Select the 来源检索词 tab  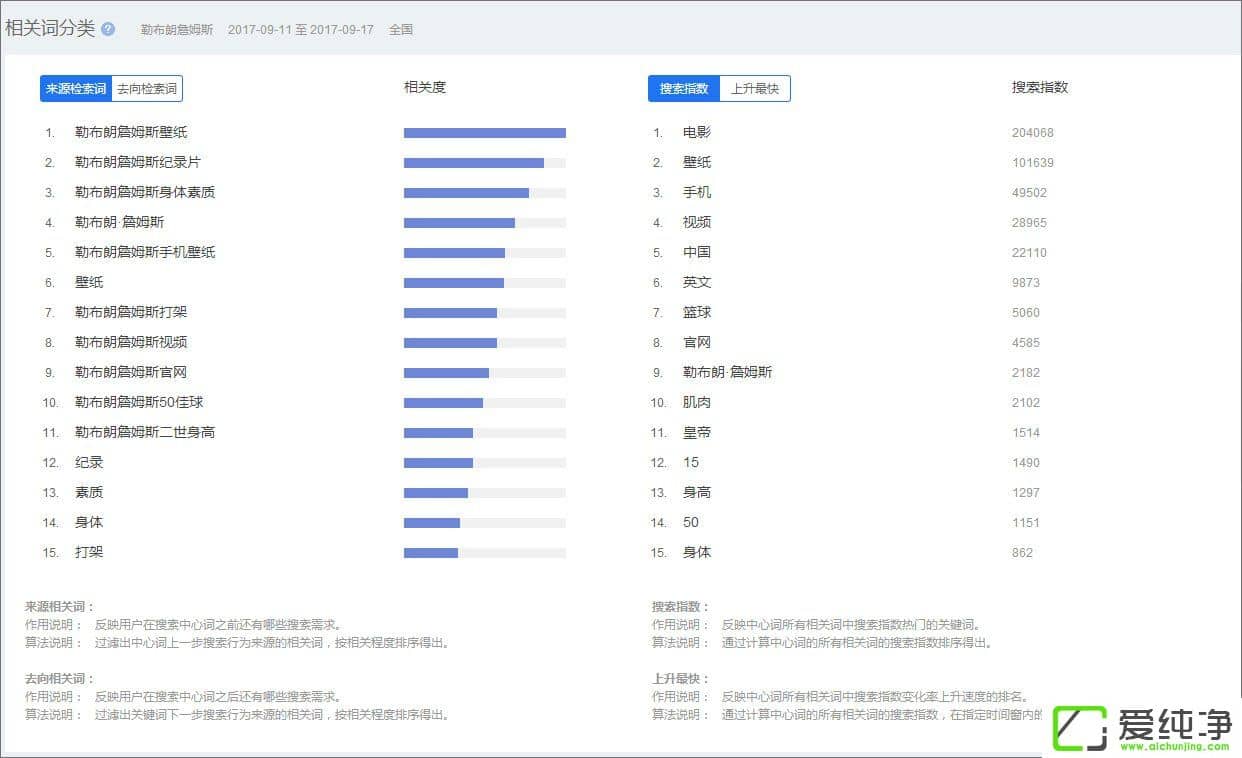tap(76, 89)
